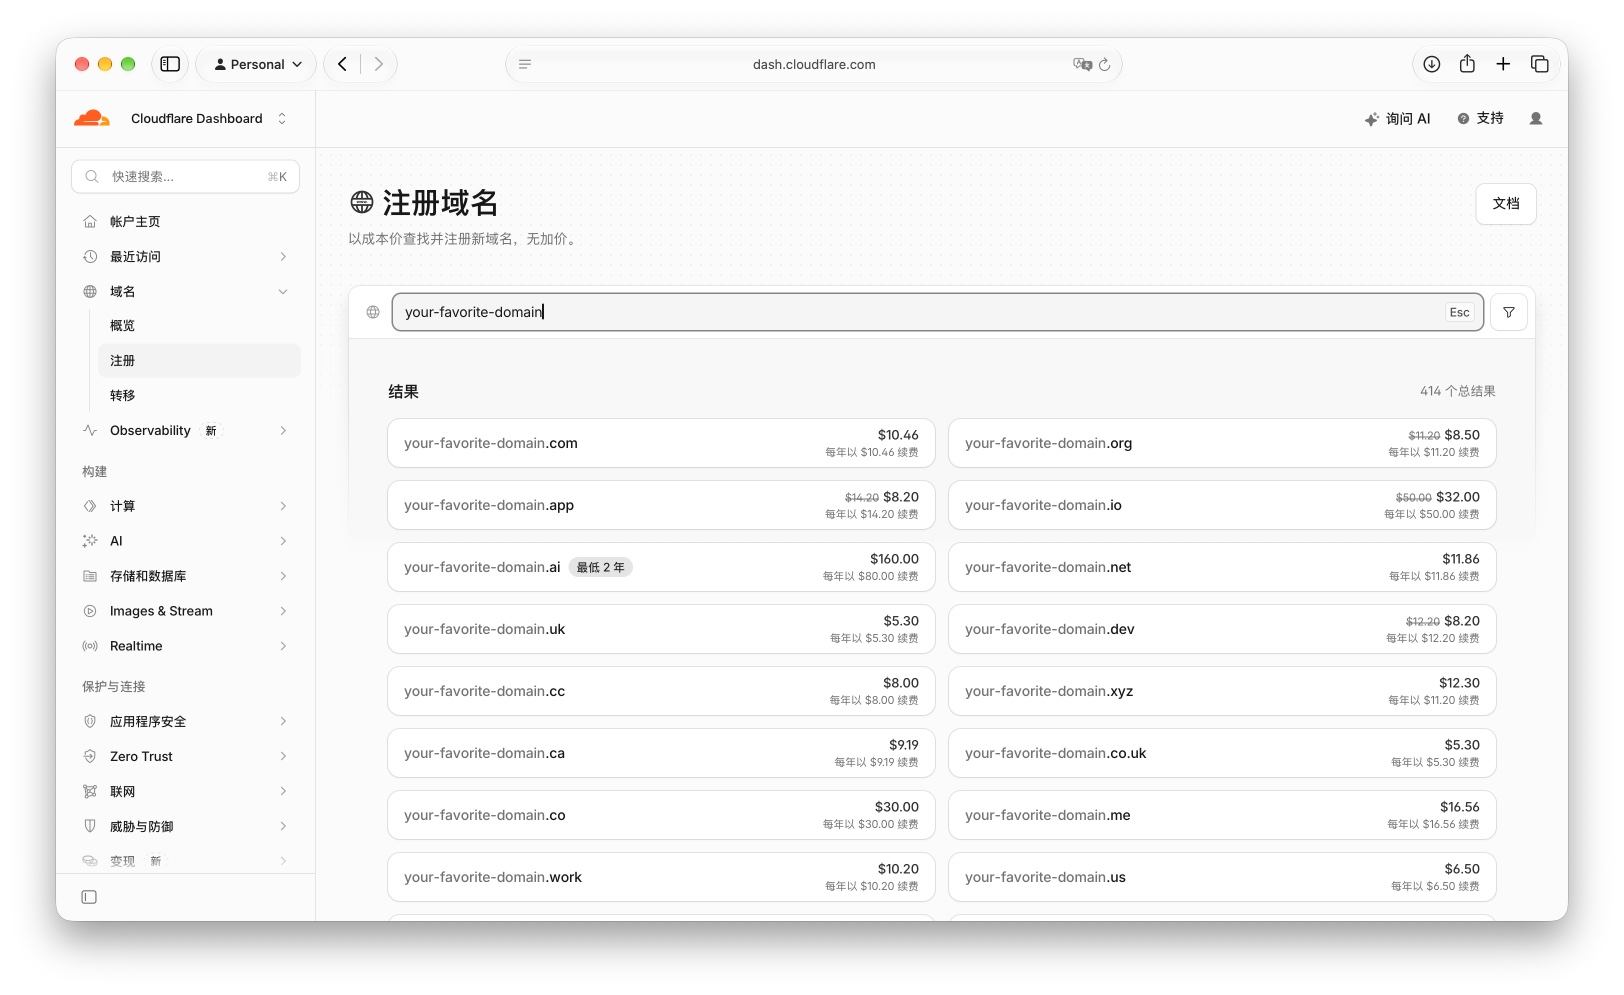Viewport: 1624px width, 995px height.
Task: Select 转移 under 域名
Action: click(x=199, y=395)
